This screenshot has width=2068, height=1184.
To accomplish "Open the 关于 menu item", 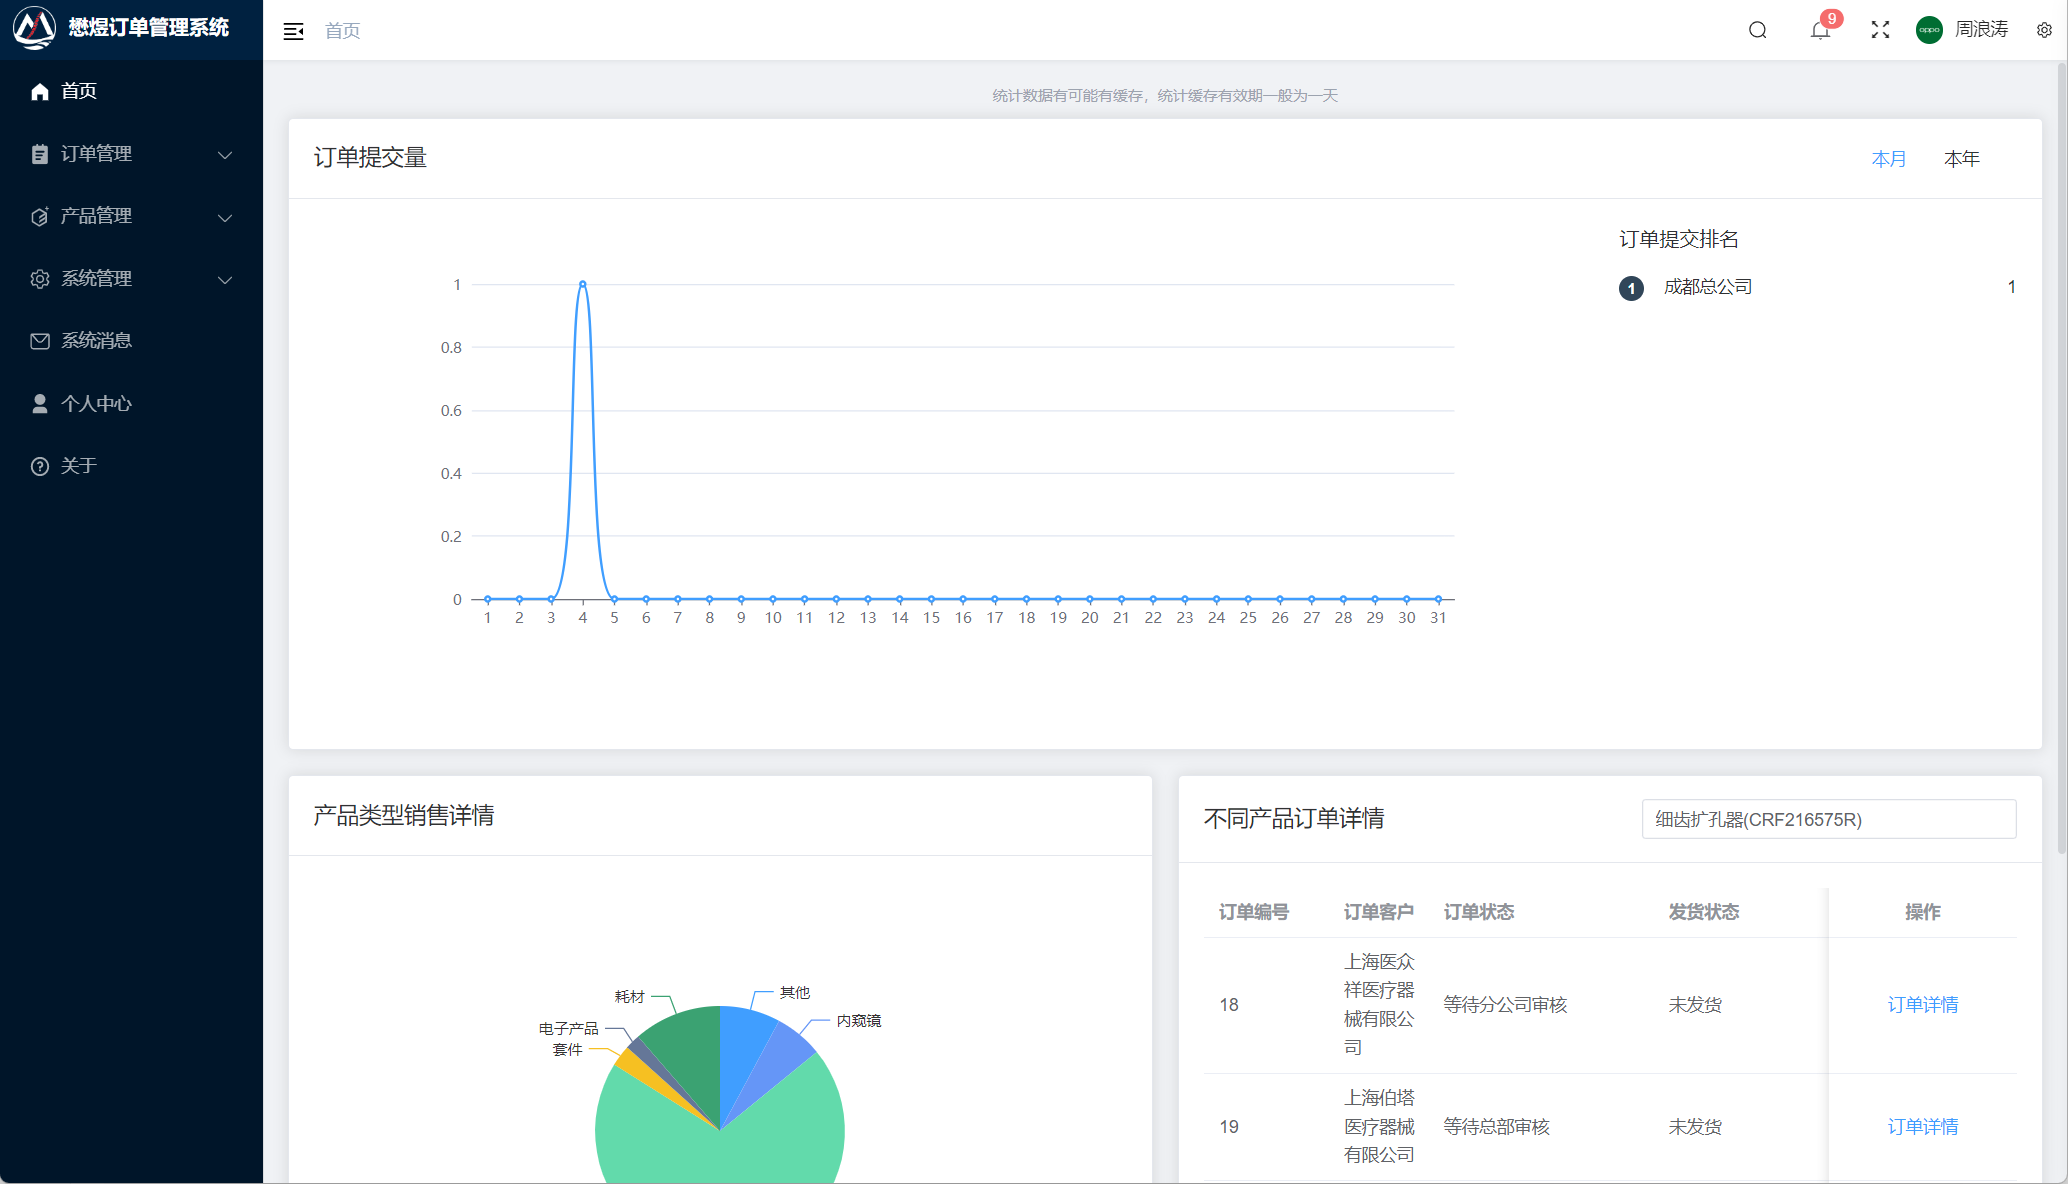I will pyautogui.click(x=131, y=466).
